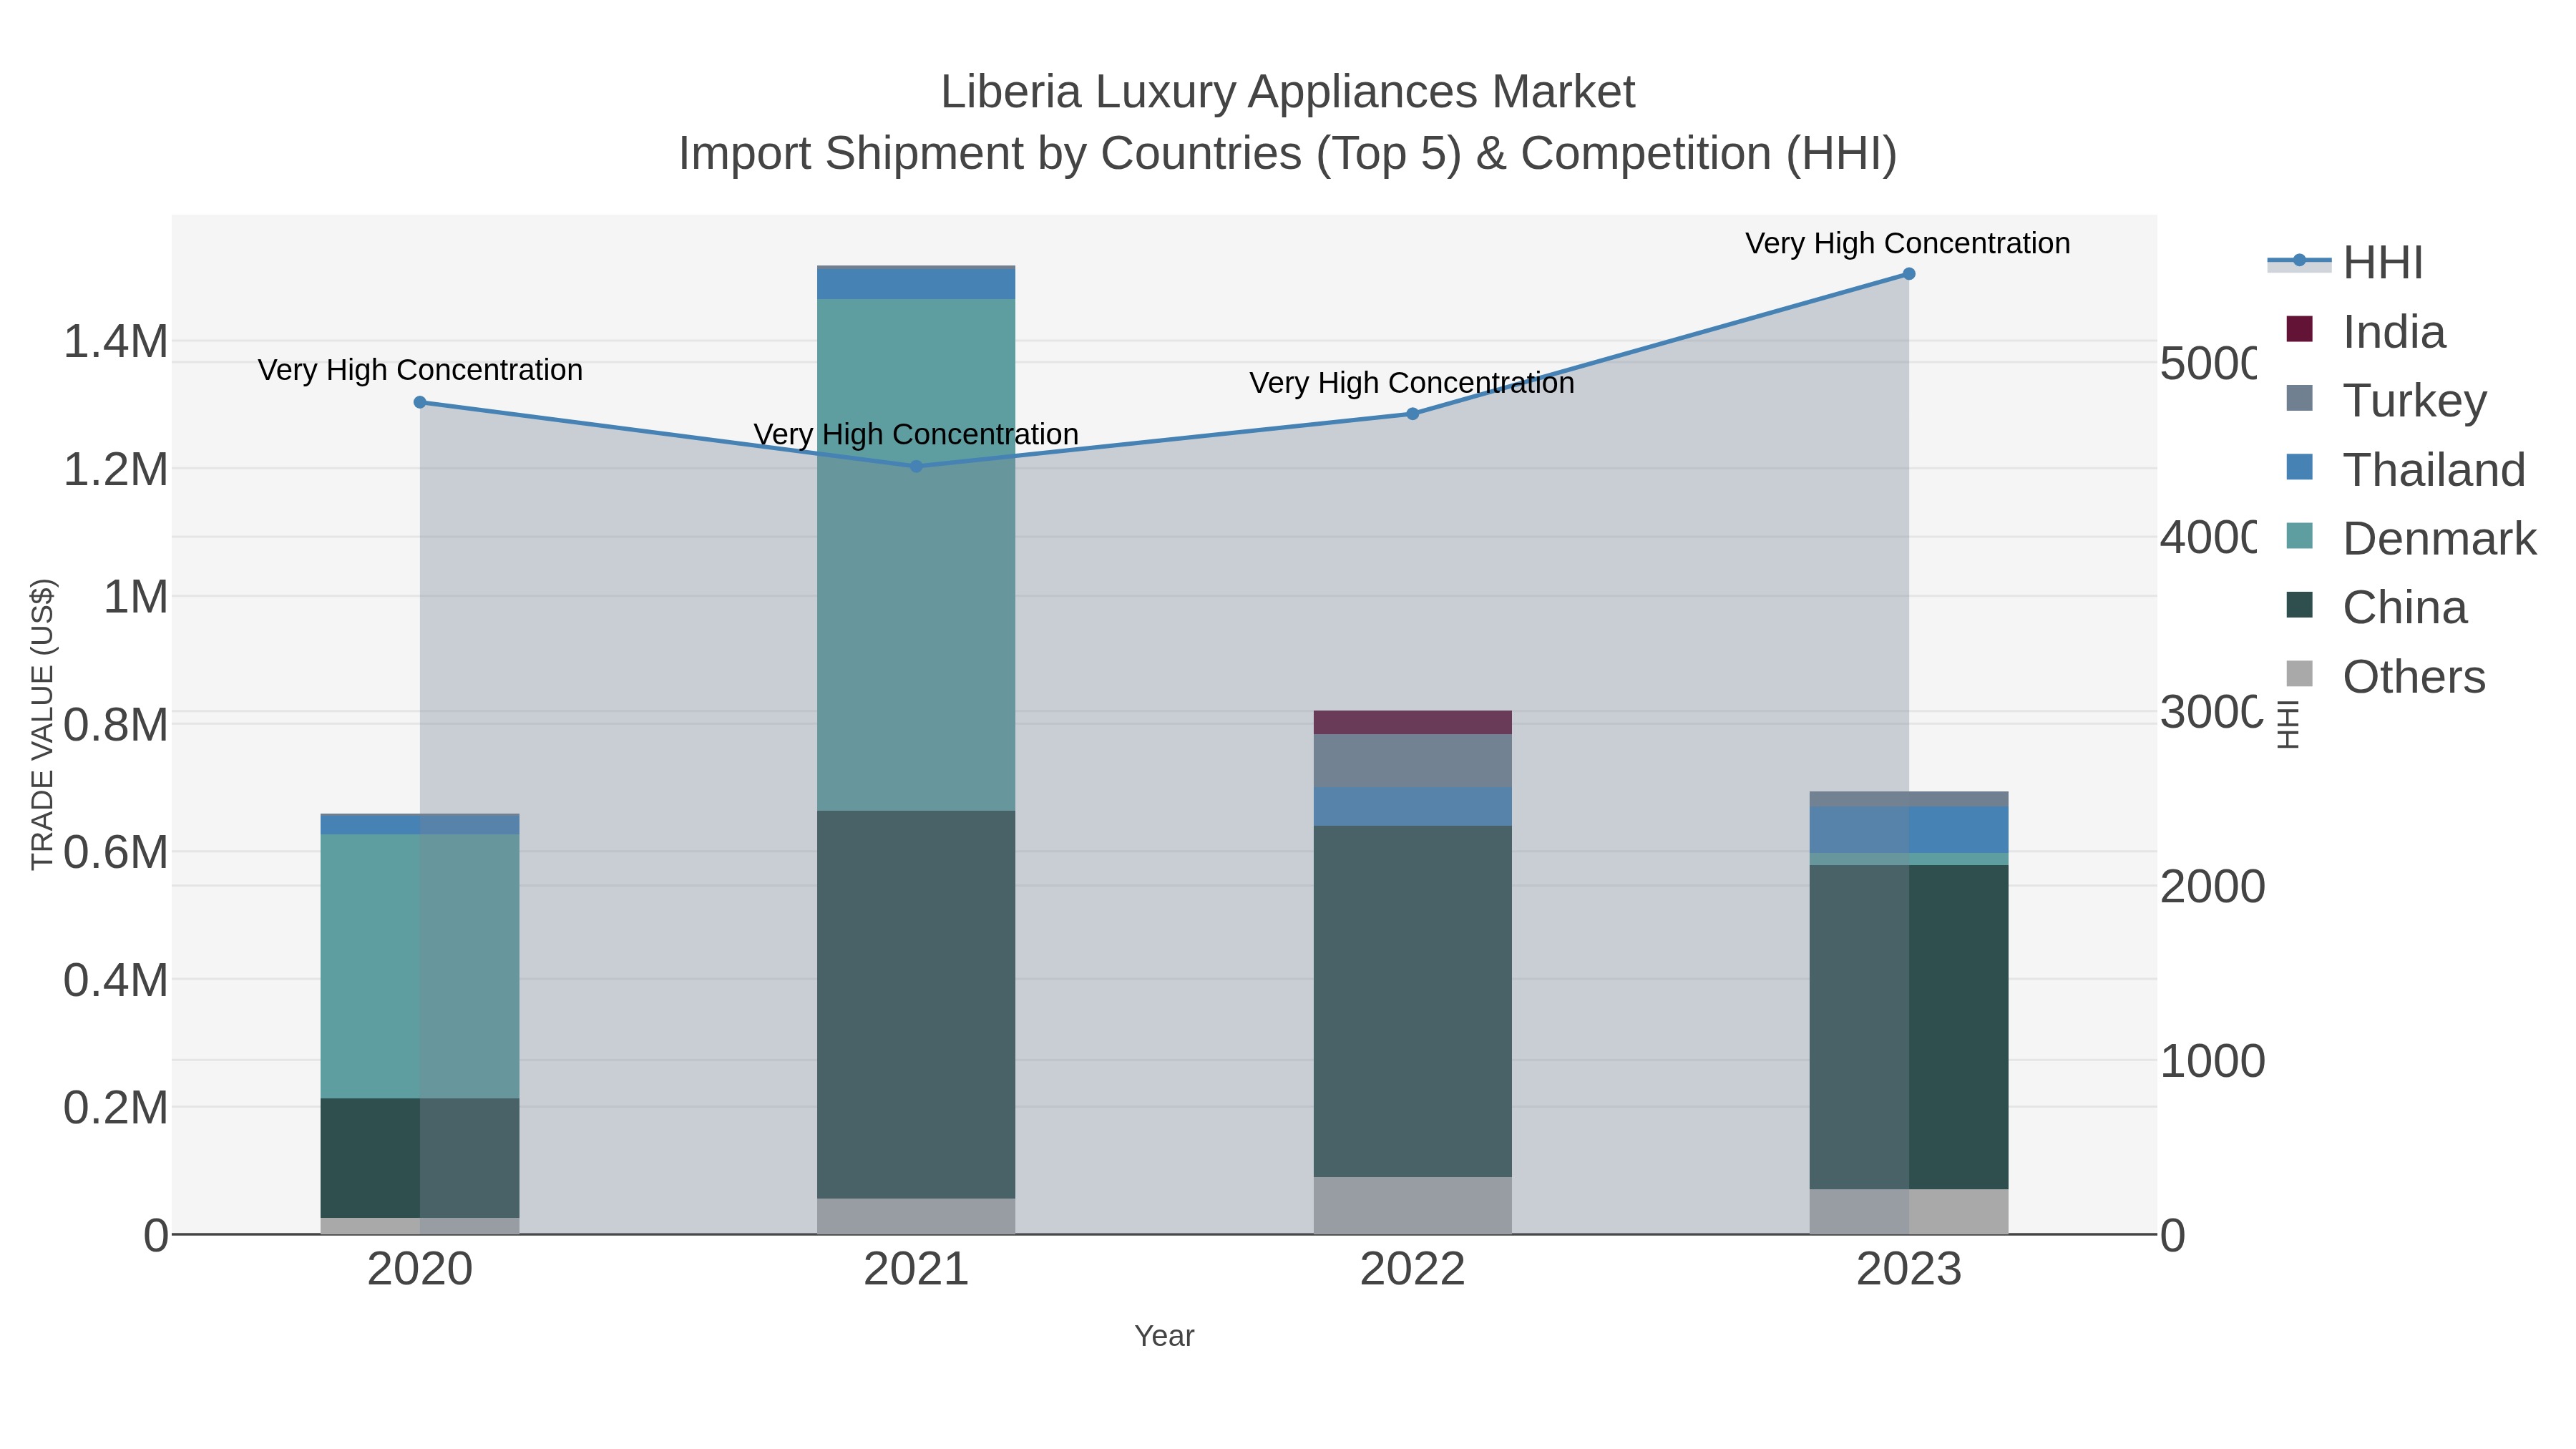Click the Thailand segment of the 2021 bar
The height and width of the screenshot is (1449, 2576).
coord(916,284)
